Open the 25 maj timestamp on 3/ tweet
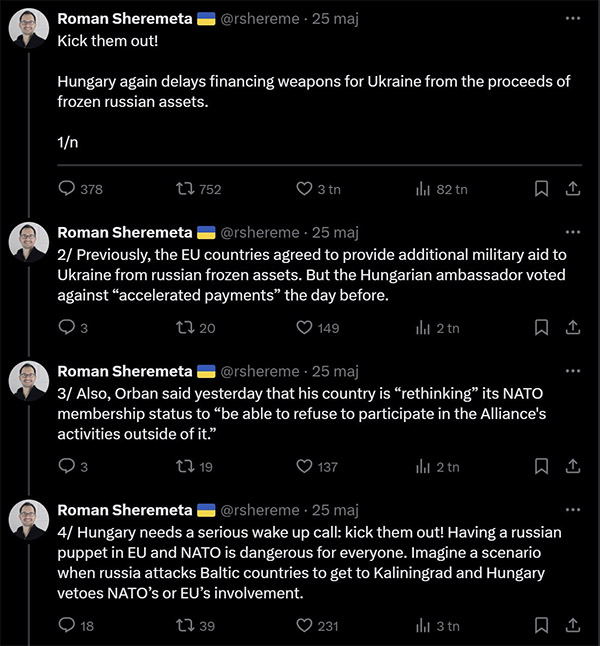Screen dimensions: 600x646 click(x=335, y=371)
